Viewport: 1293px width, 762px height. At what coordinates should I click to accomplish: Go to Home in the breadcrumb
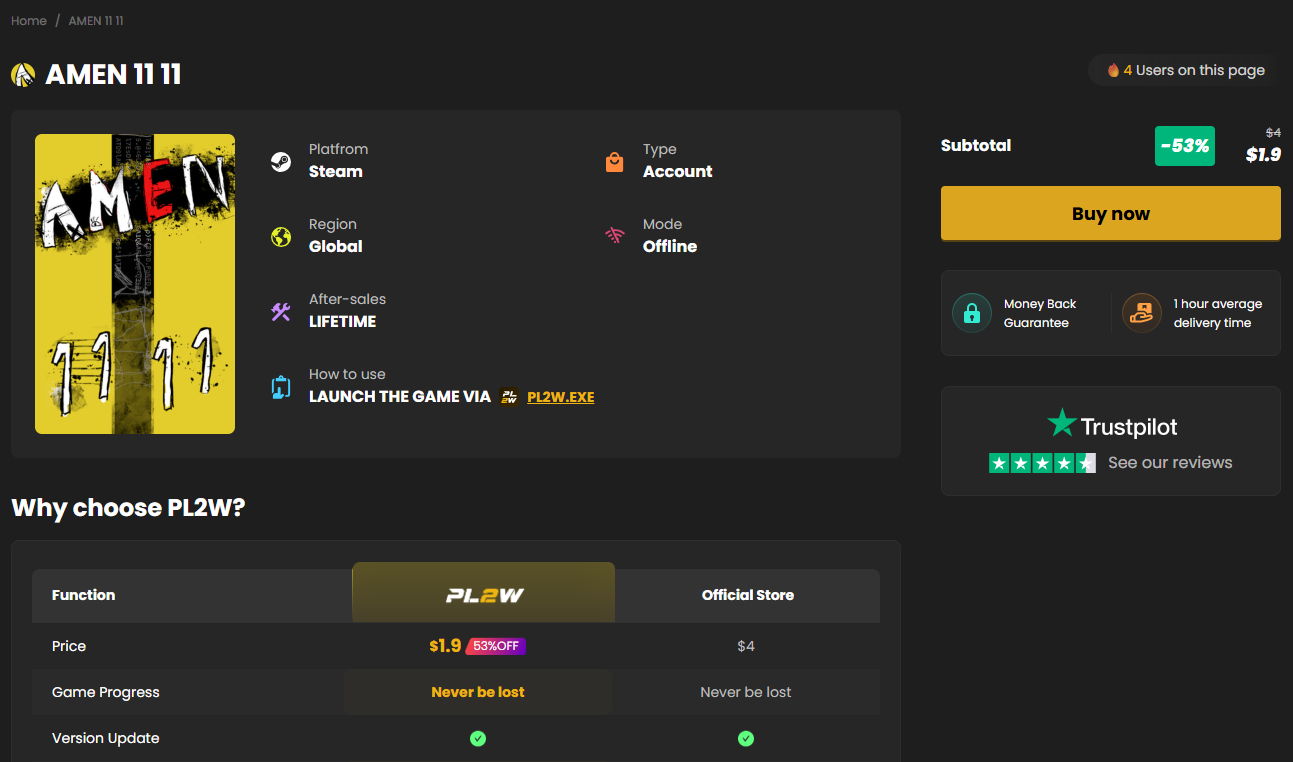(29, 21)
